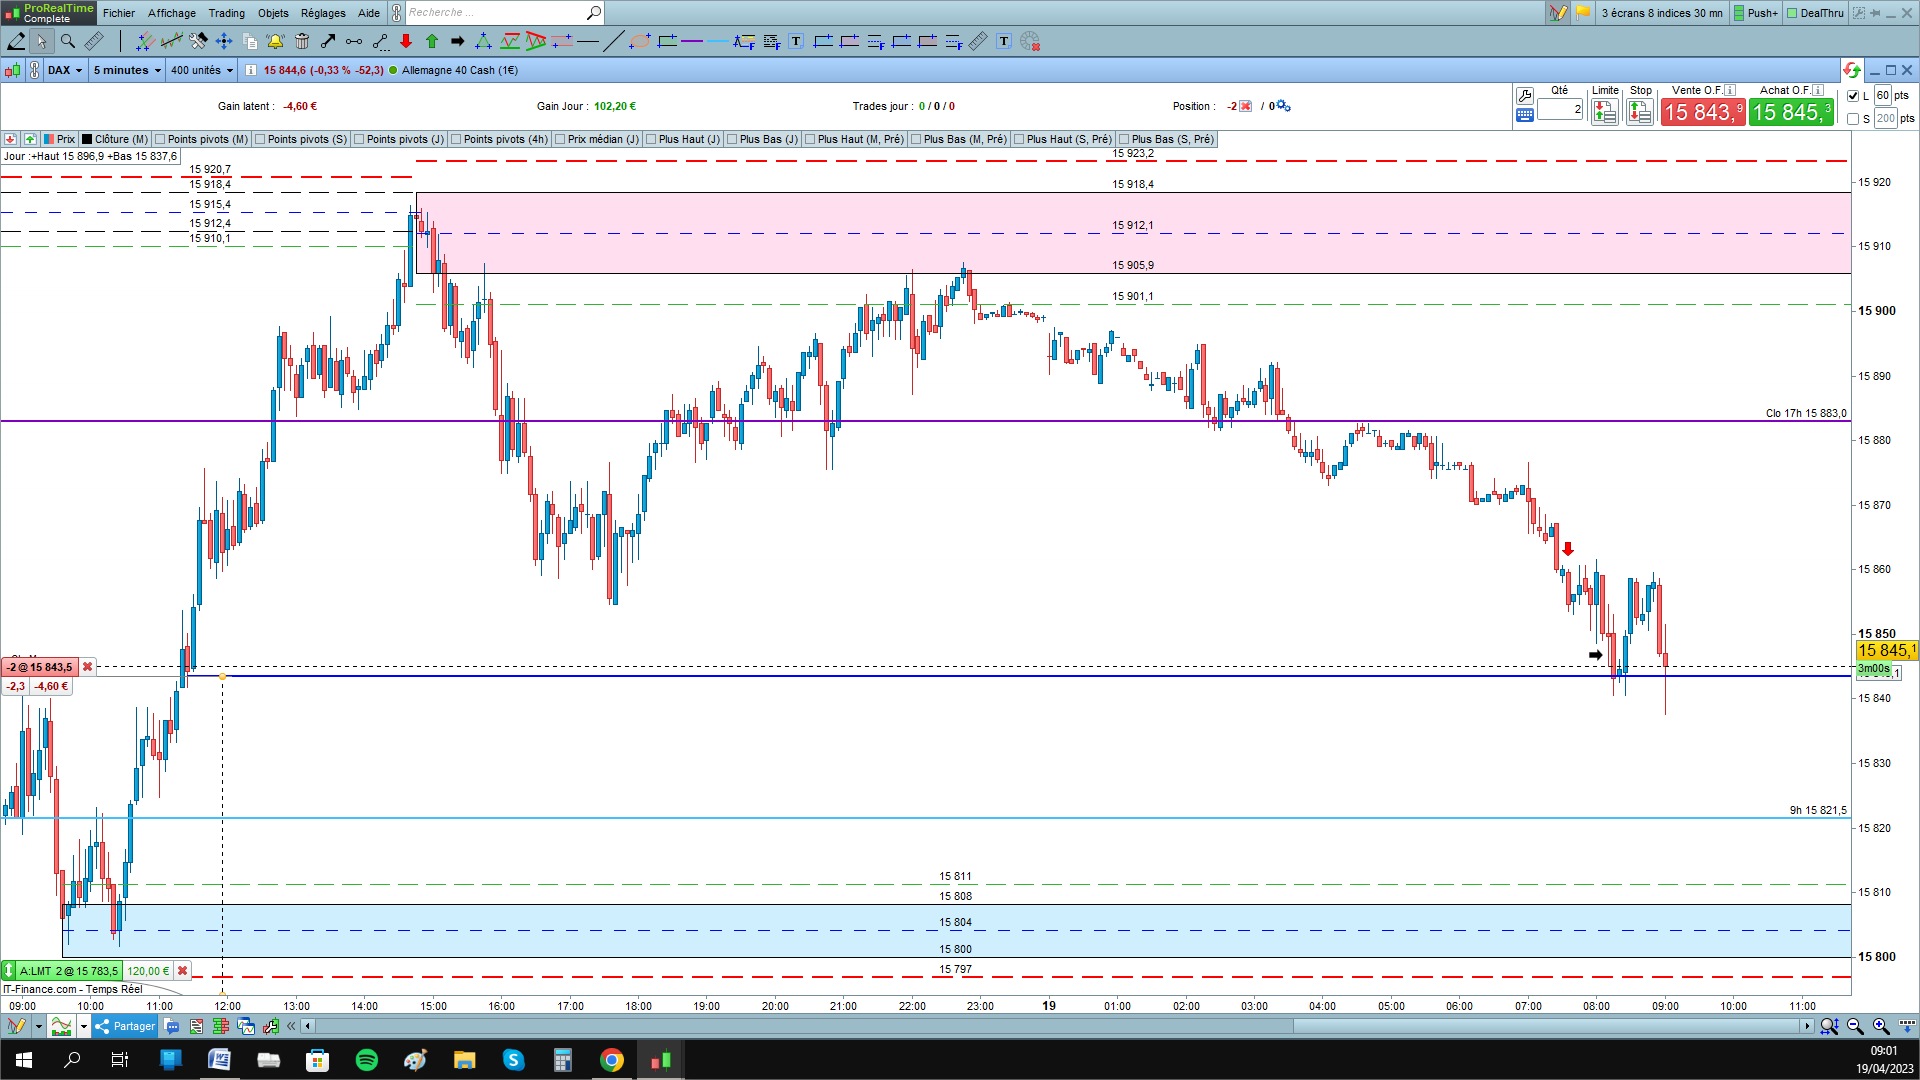Click the Partager share button

coord(125,1026)
